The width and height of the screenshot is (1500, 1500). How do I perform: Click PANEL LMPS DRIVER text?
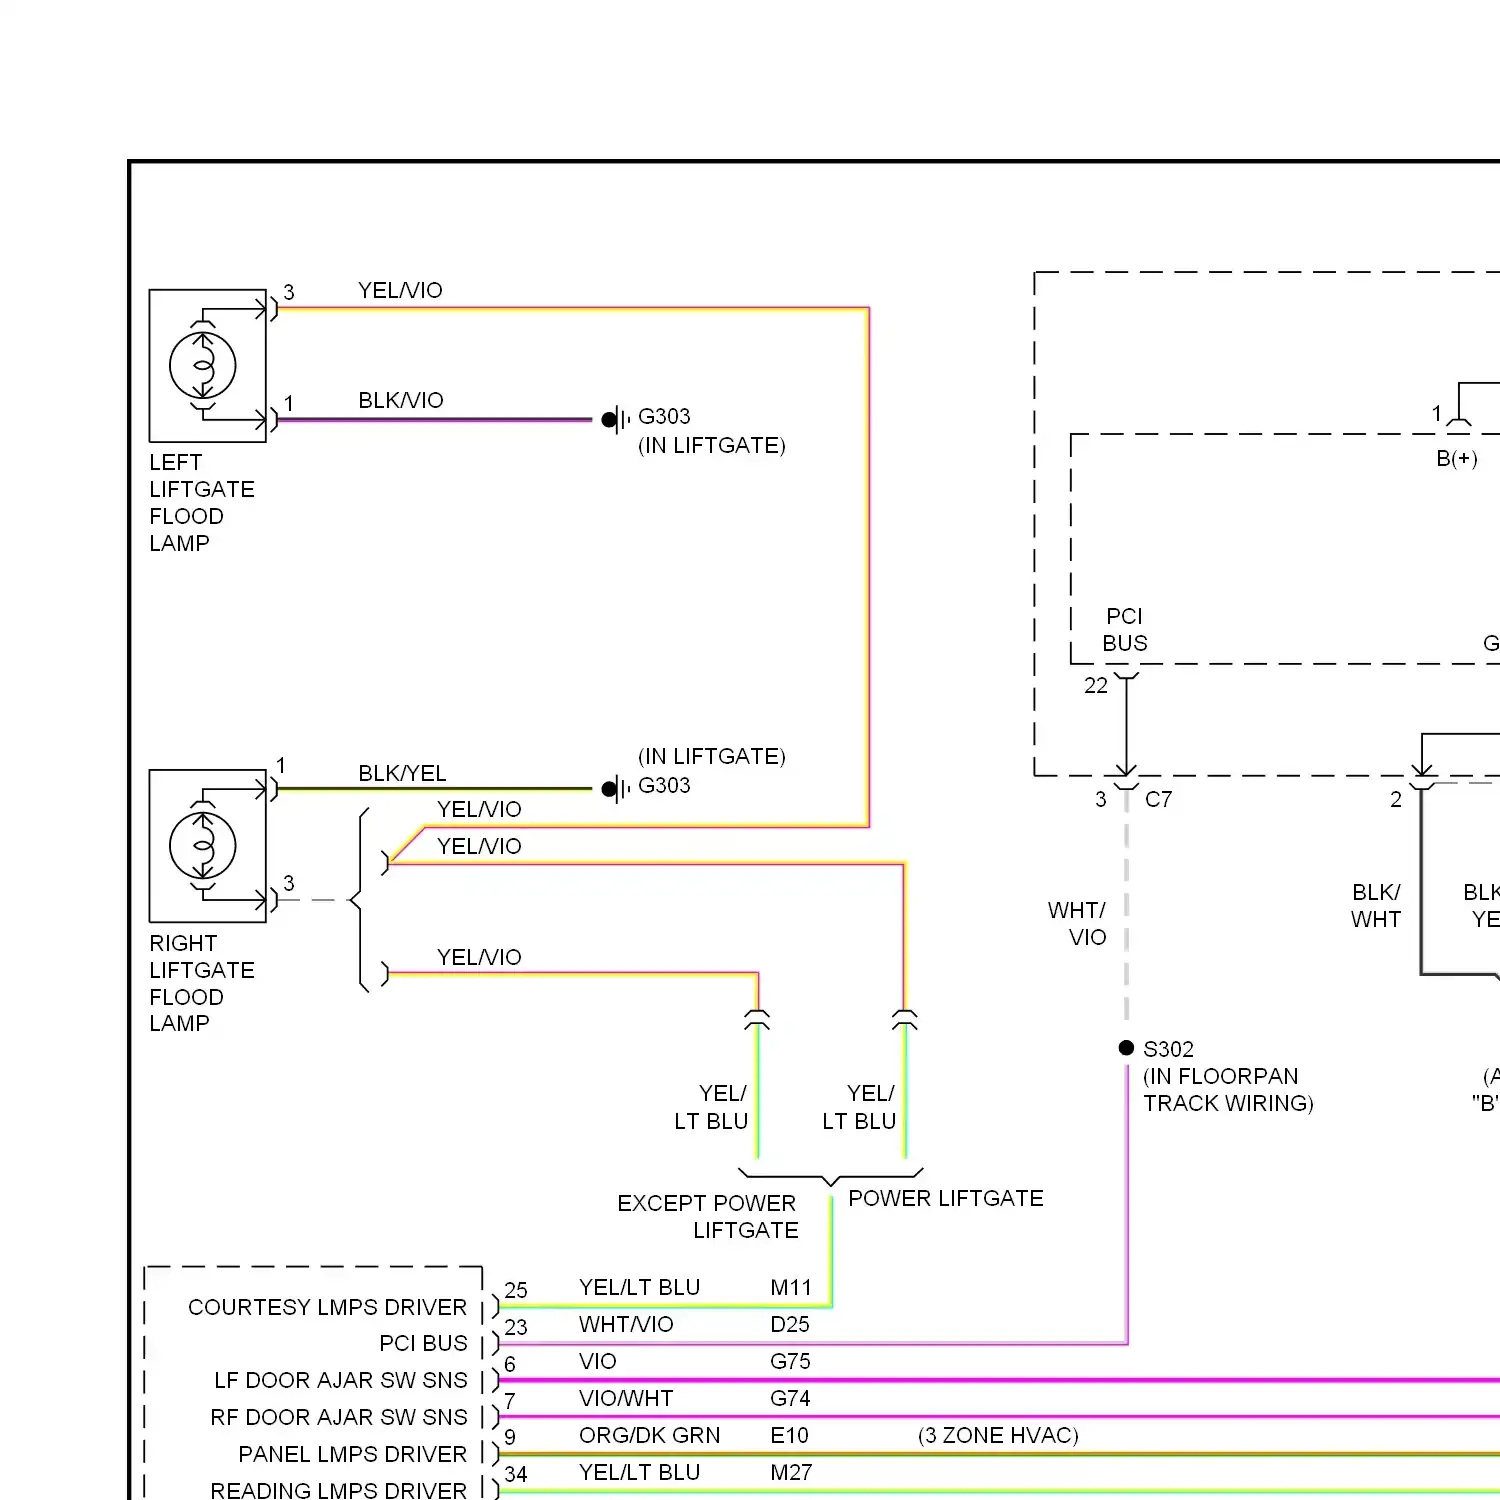point(353,1454)
